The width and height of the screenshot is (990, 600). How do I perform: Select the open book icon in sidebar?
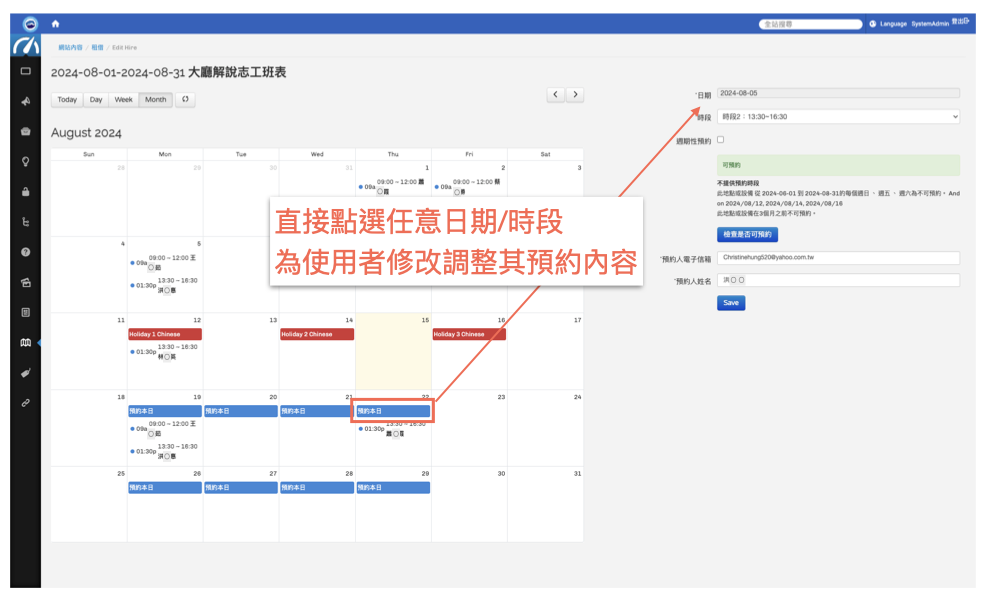(26, 343)
